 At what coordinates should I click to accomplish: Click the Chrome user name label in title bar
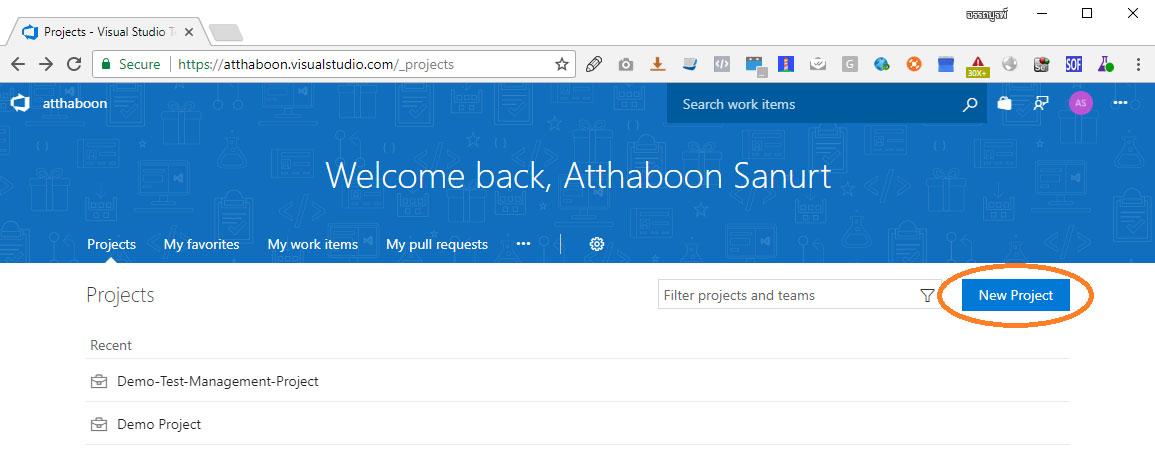pos(986,13)
